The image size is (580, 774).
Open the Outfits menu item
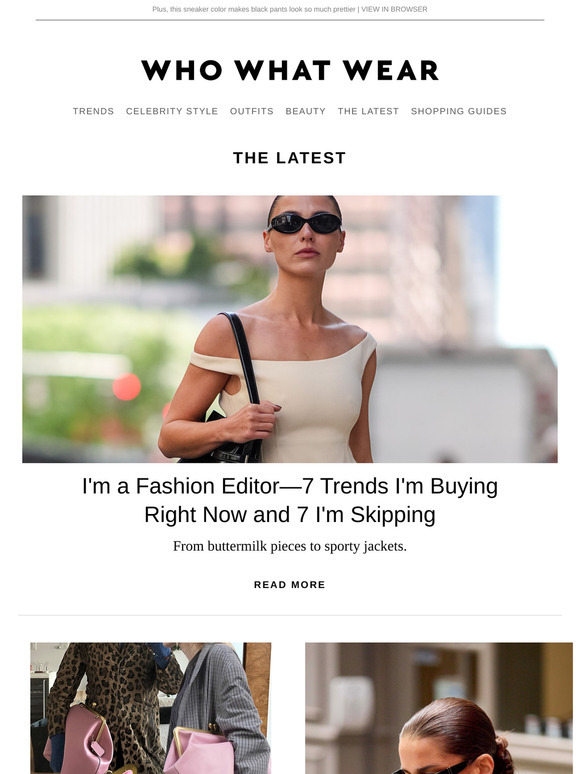251,111
